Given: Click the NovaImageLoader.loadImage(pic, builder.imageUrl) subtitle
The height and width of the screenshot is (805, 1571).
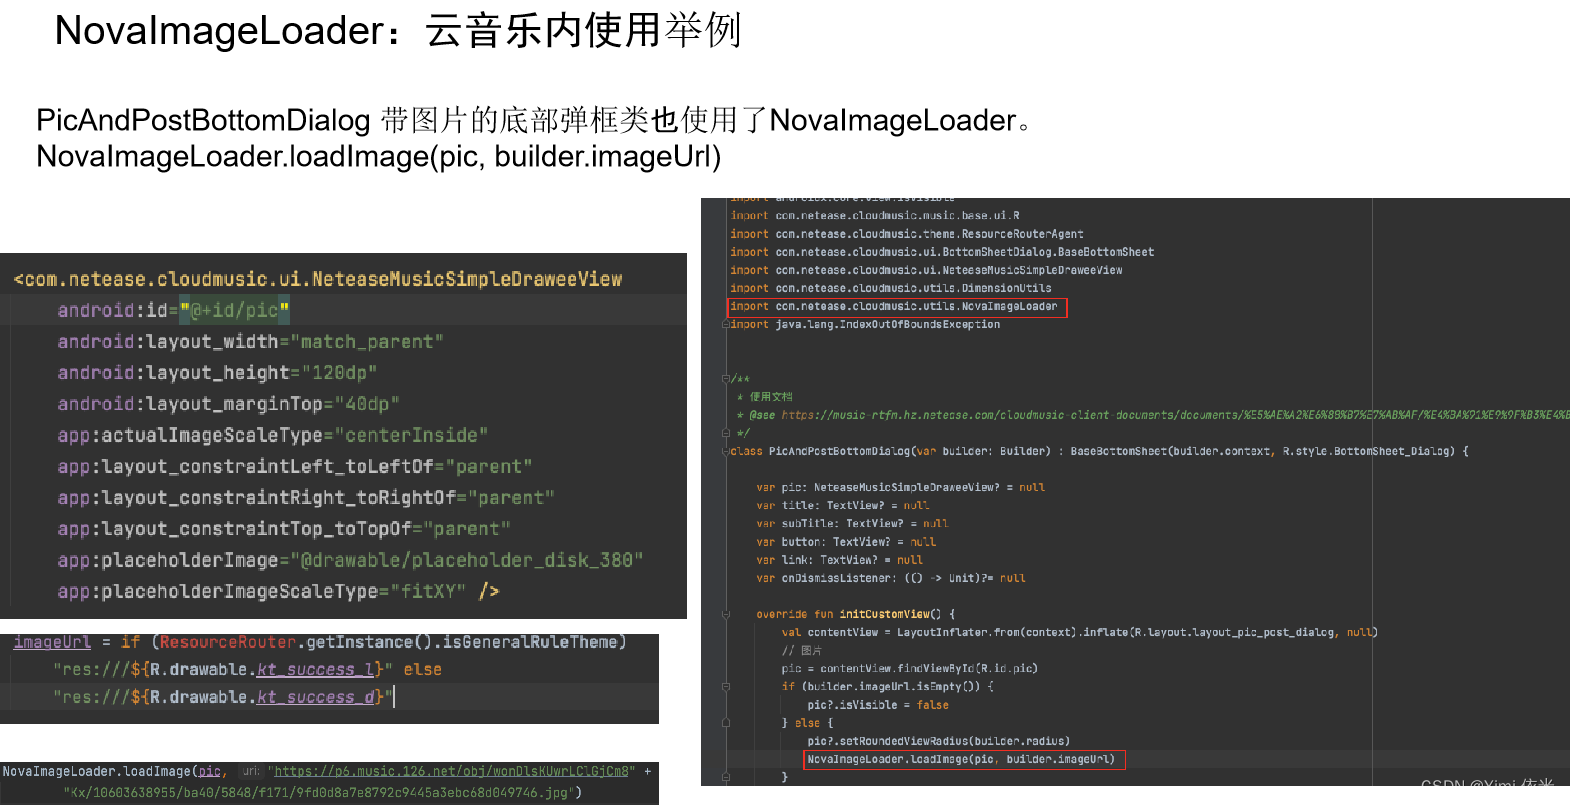Looking at the screenshot, I should click(379, 157).
